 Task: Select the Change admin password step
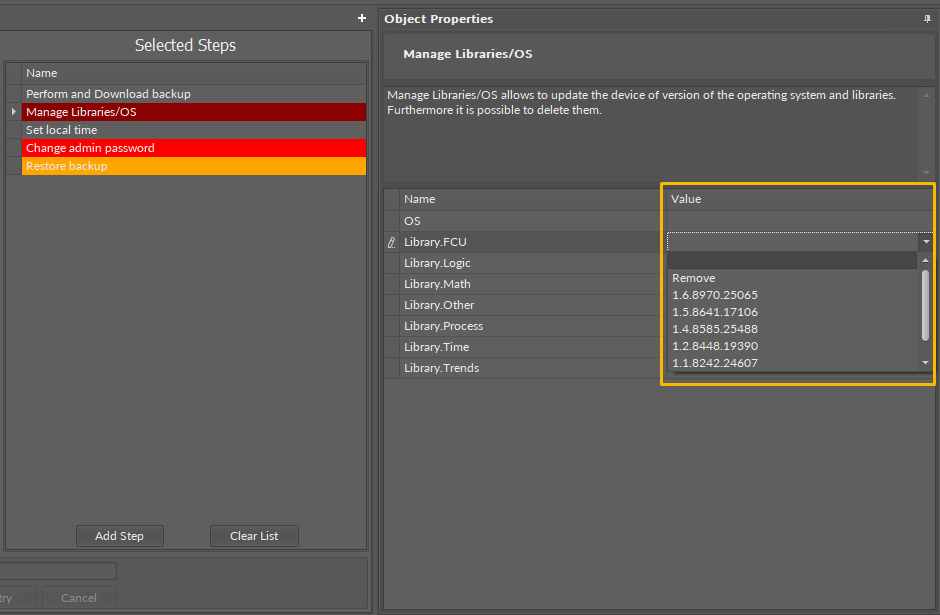click(90, 148)
